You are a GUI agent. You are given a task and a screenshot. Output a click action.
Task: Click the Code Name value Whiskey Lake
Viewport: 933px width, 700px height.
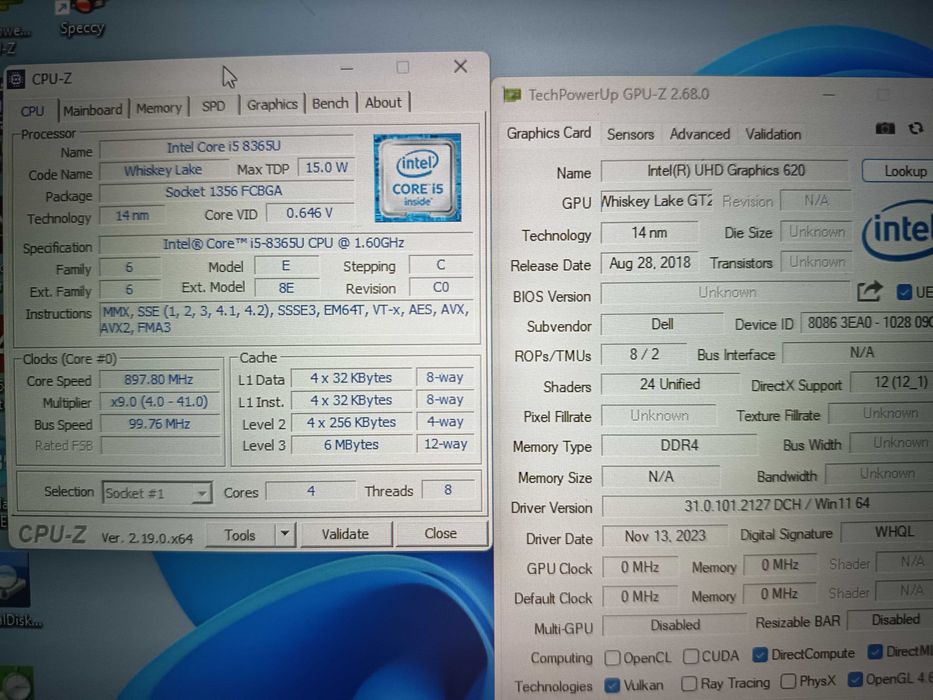[162, 171]
